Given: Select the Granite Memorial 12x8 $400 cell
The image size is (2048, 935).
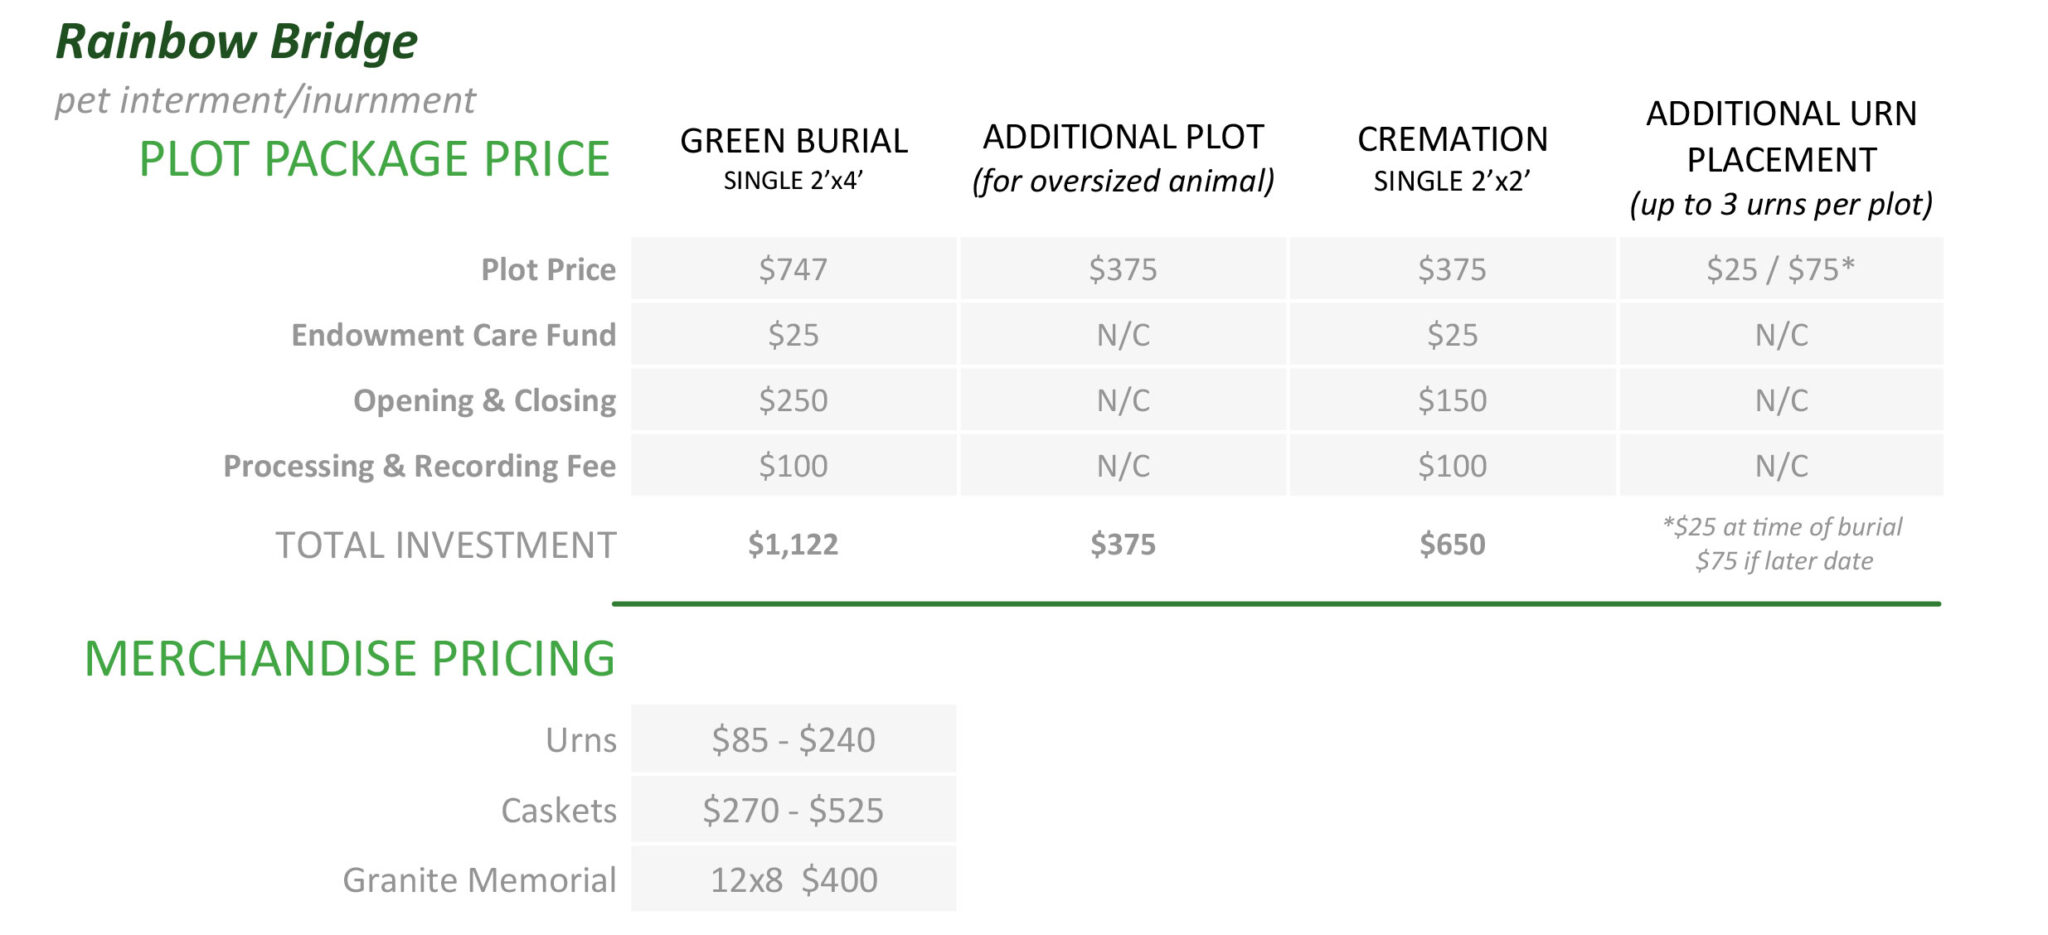Looking at the screenshot, I should click(793, 880).
